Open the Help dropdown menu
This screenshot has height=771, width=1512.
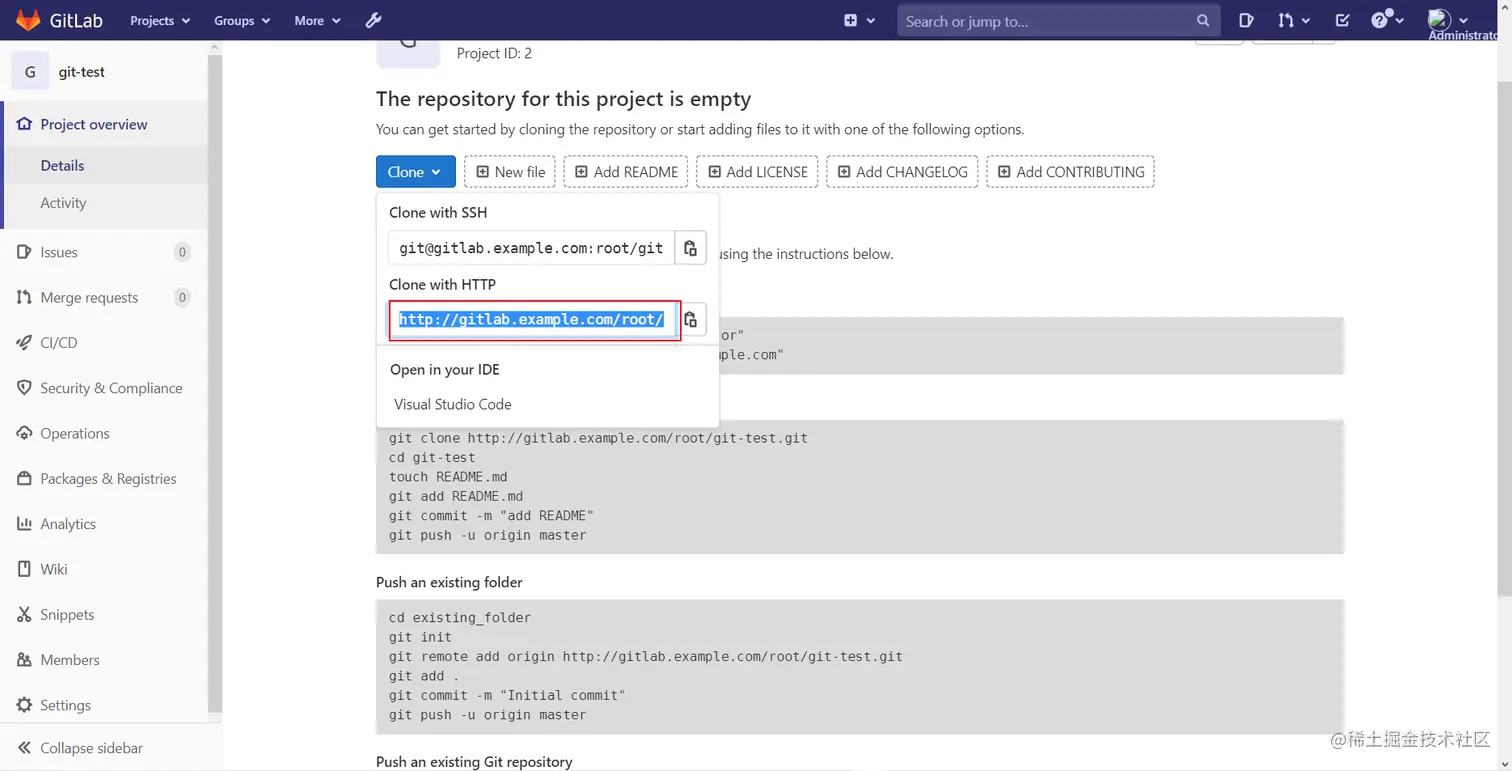coord(1387,20)
